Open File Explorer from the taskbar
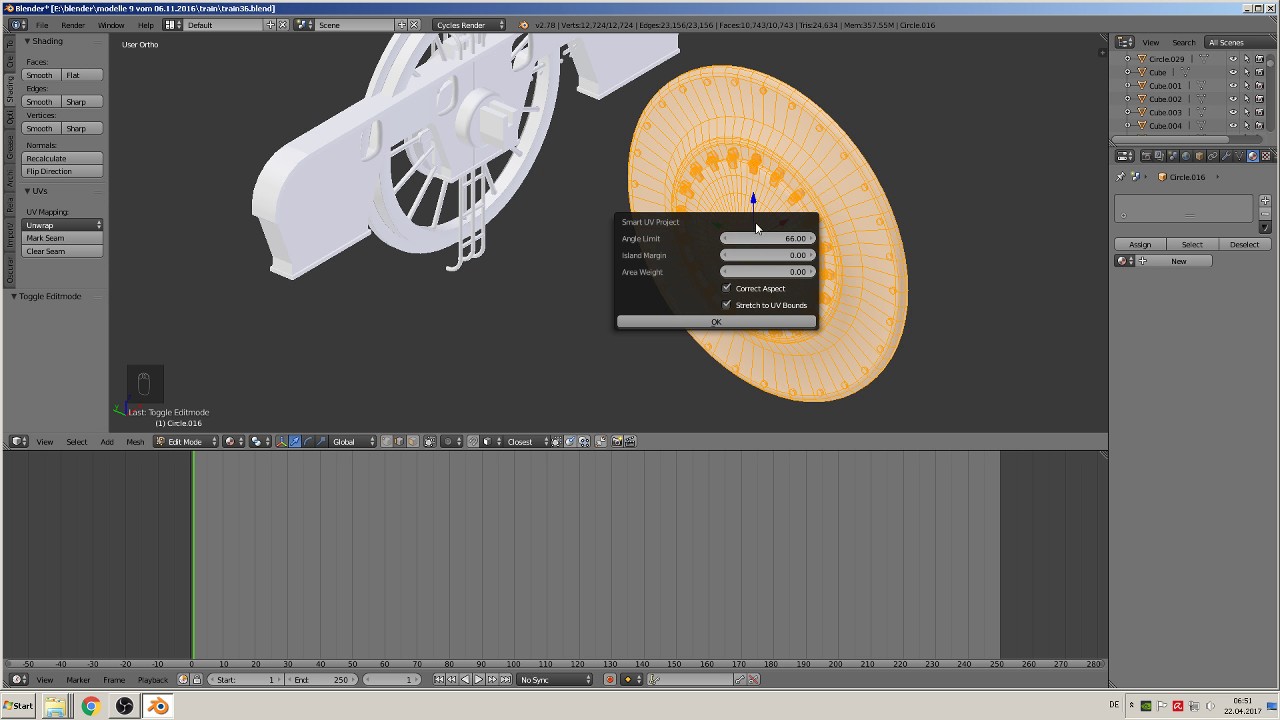1280x720 pixels. coord(55,706)
